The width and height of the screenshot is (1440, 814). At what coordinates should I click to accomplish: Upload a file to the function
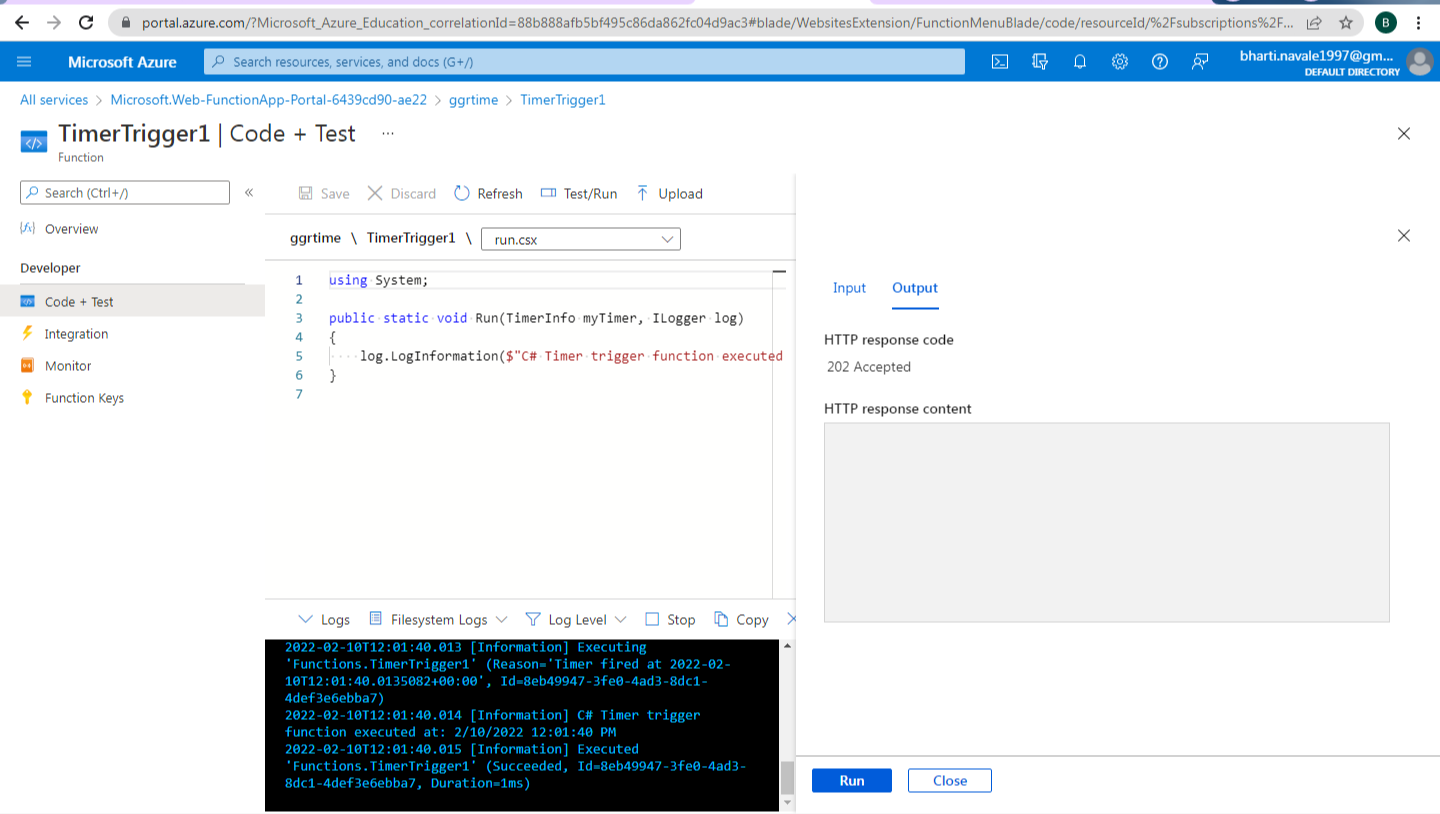tap(669, 193)
